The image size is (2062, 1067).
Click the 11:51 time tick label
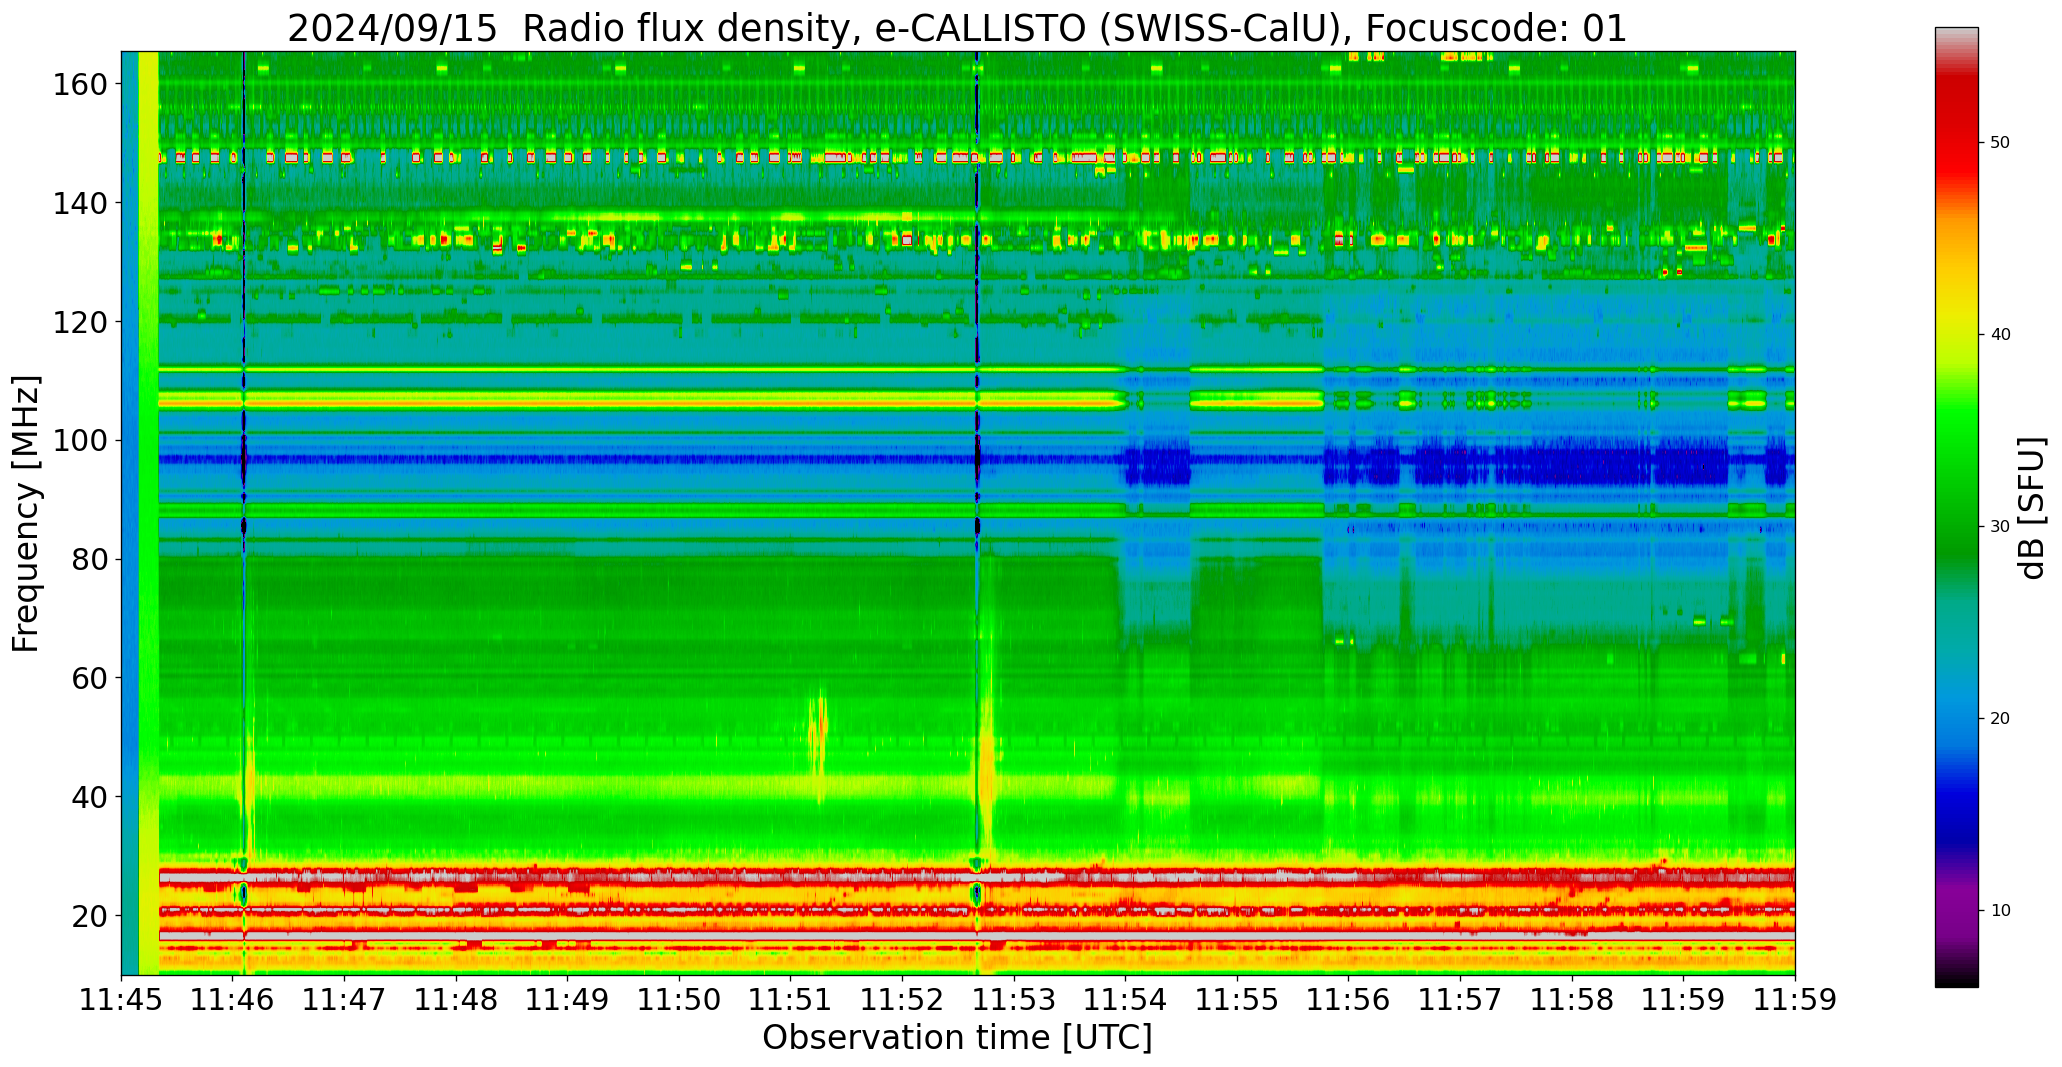pyautogui.click(x=791, y=1000)
